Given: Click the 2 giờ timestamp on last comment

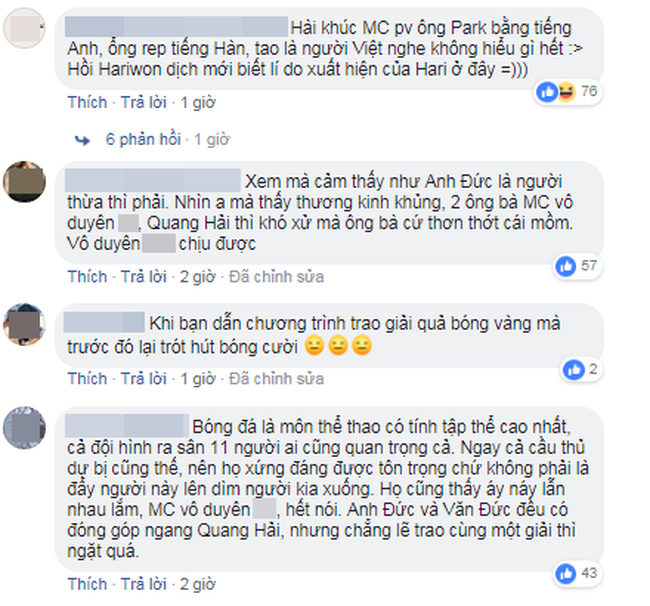Looking at the screenshot, I should [197, 584].
